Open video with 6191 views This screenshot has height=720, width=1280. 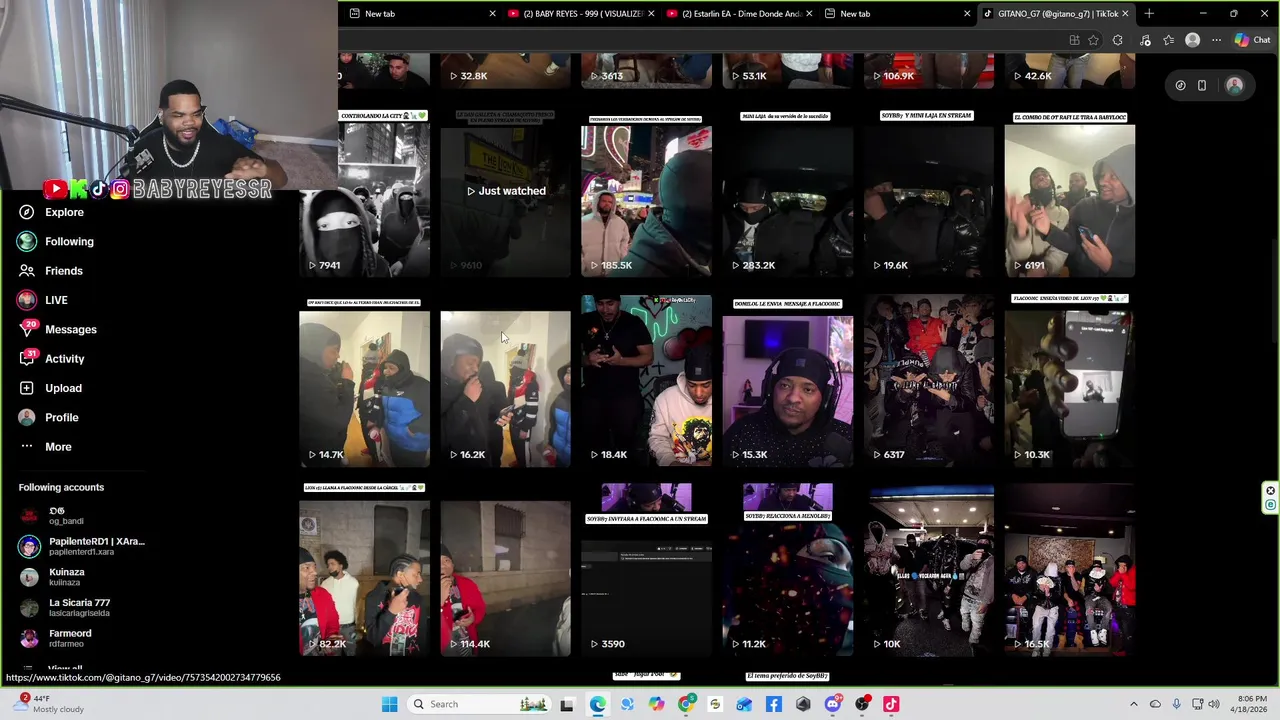coord(1070,192)
